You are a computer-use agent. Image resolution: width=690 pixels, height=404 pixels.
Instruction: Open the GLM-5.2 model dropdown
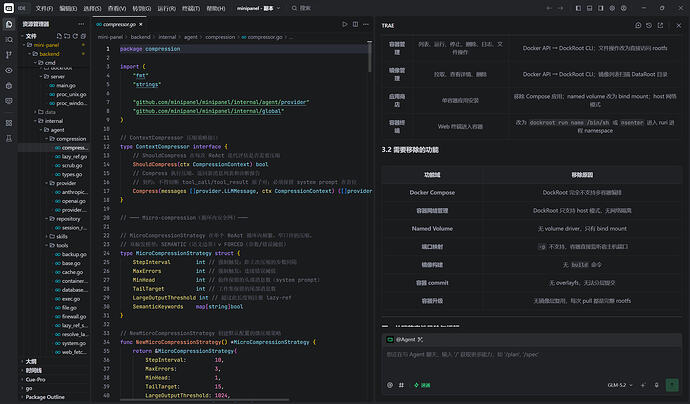(620, 385)
